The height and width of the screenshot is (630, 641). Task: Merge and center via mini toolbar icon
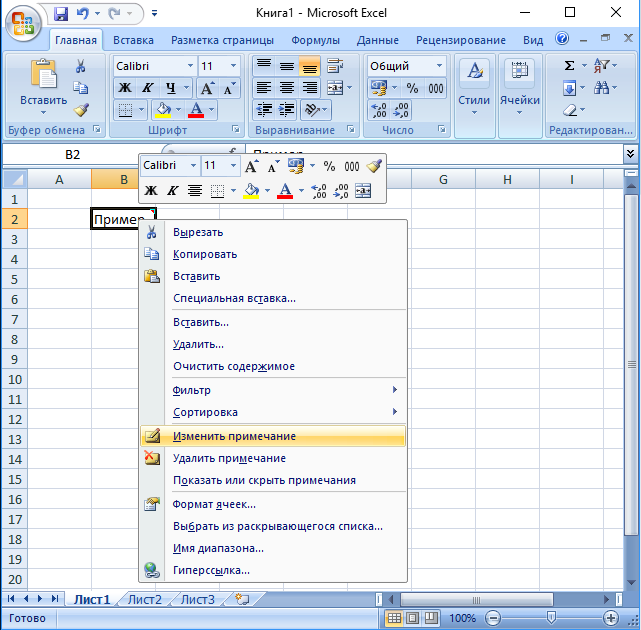tap(363, 191)
